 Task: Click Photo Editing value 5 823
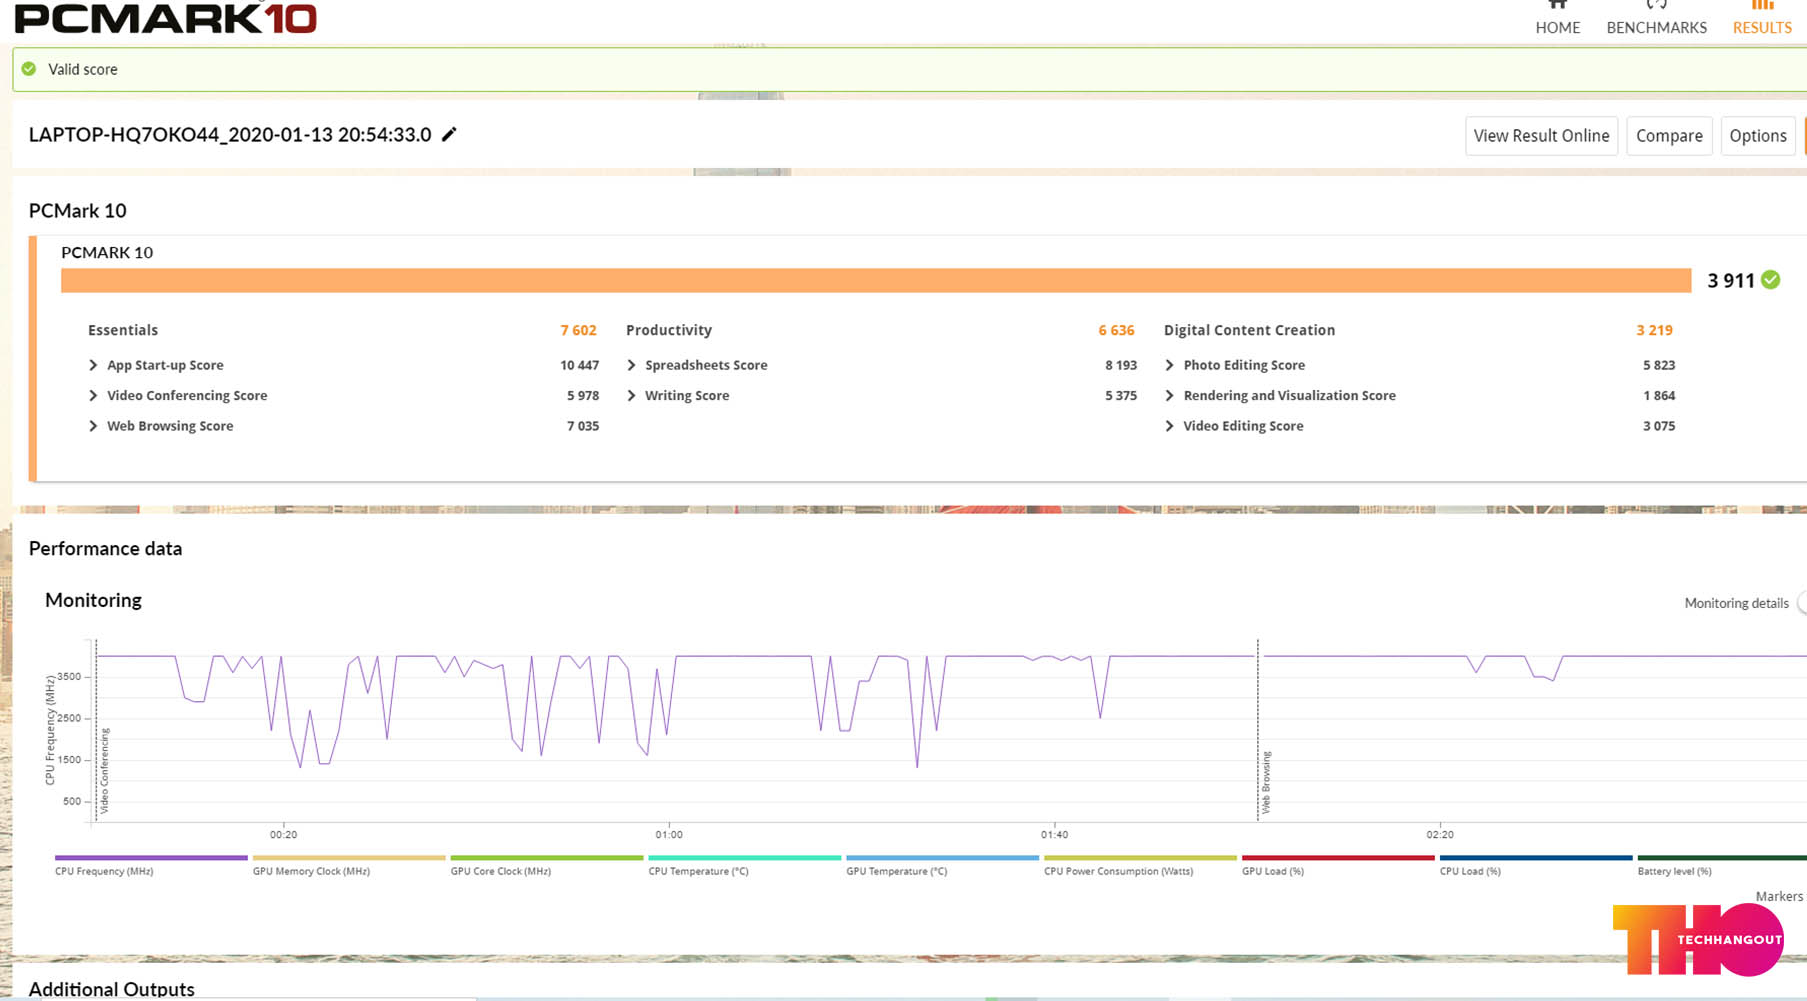1659,365
